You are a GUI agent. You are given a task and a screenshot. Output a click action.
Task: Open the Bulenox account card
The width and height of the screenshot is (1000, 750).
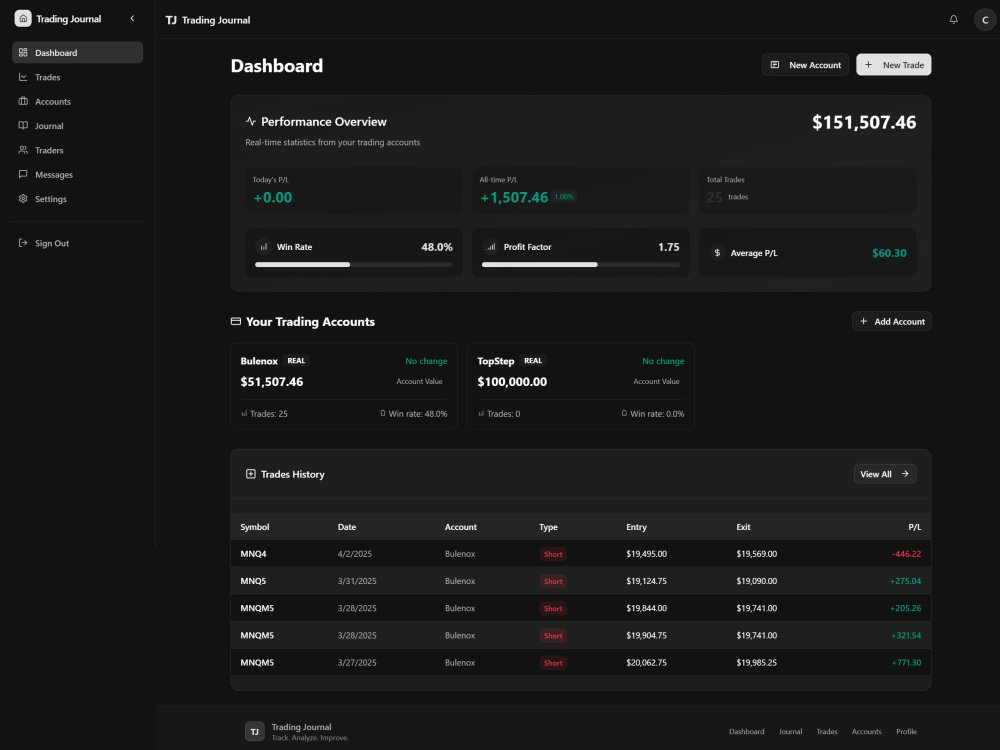(344, 386)
